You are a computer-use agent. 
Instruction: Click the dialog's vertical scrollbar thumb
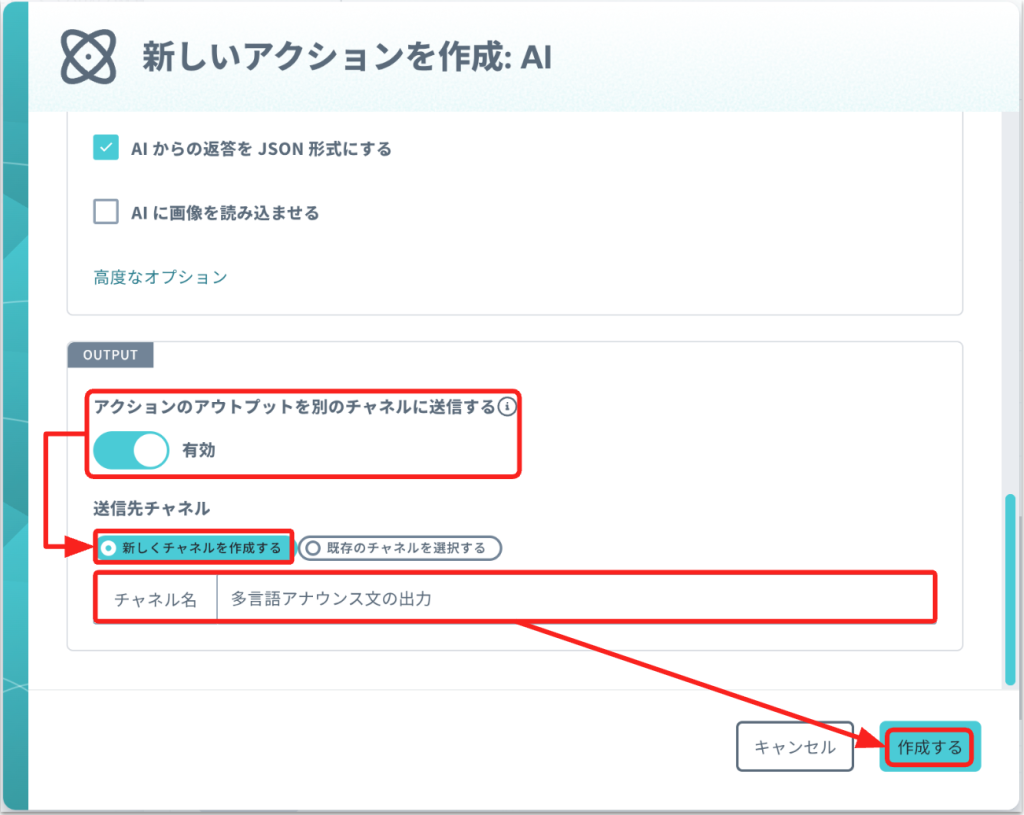tap(1009, 588)
